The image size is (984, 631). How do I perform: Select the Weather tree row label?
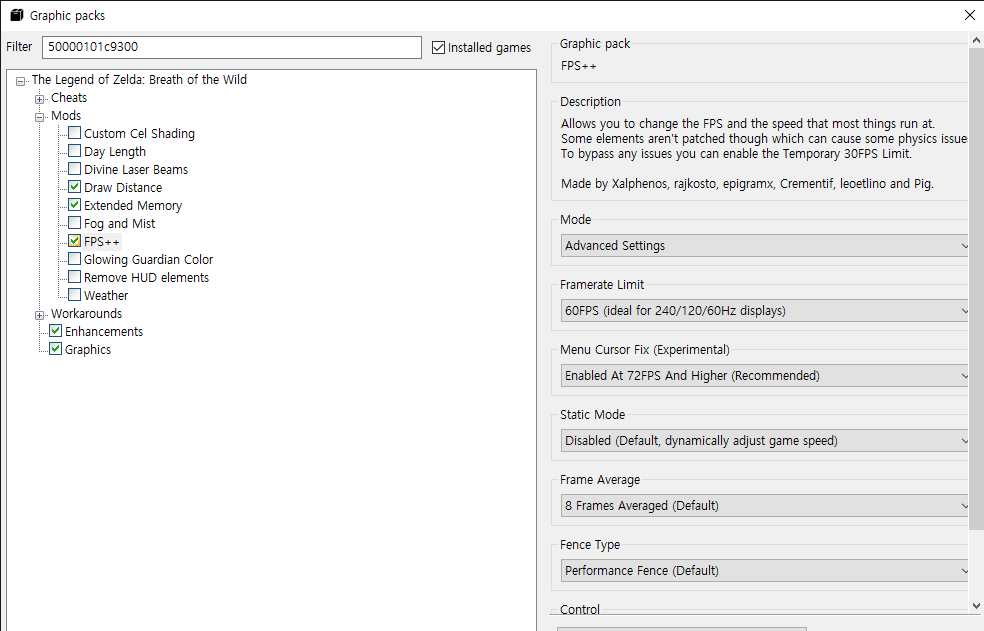coord(106,296)
